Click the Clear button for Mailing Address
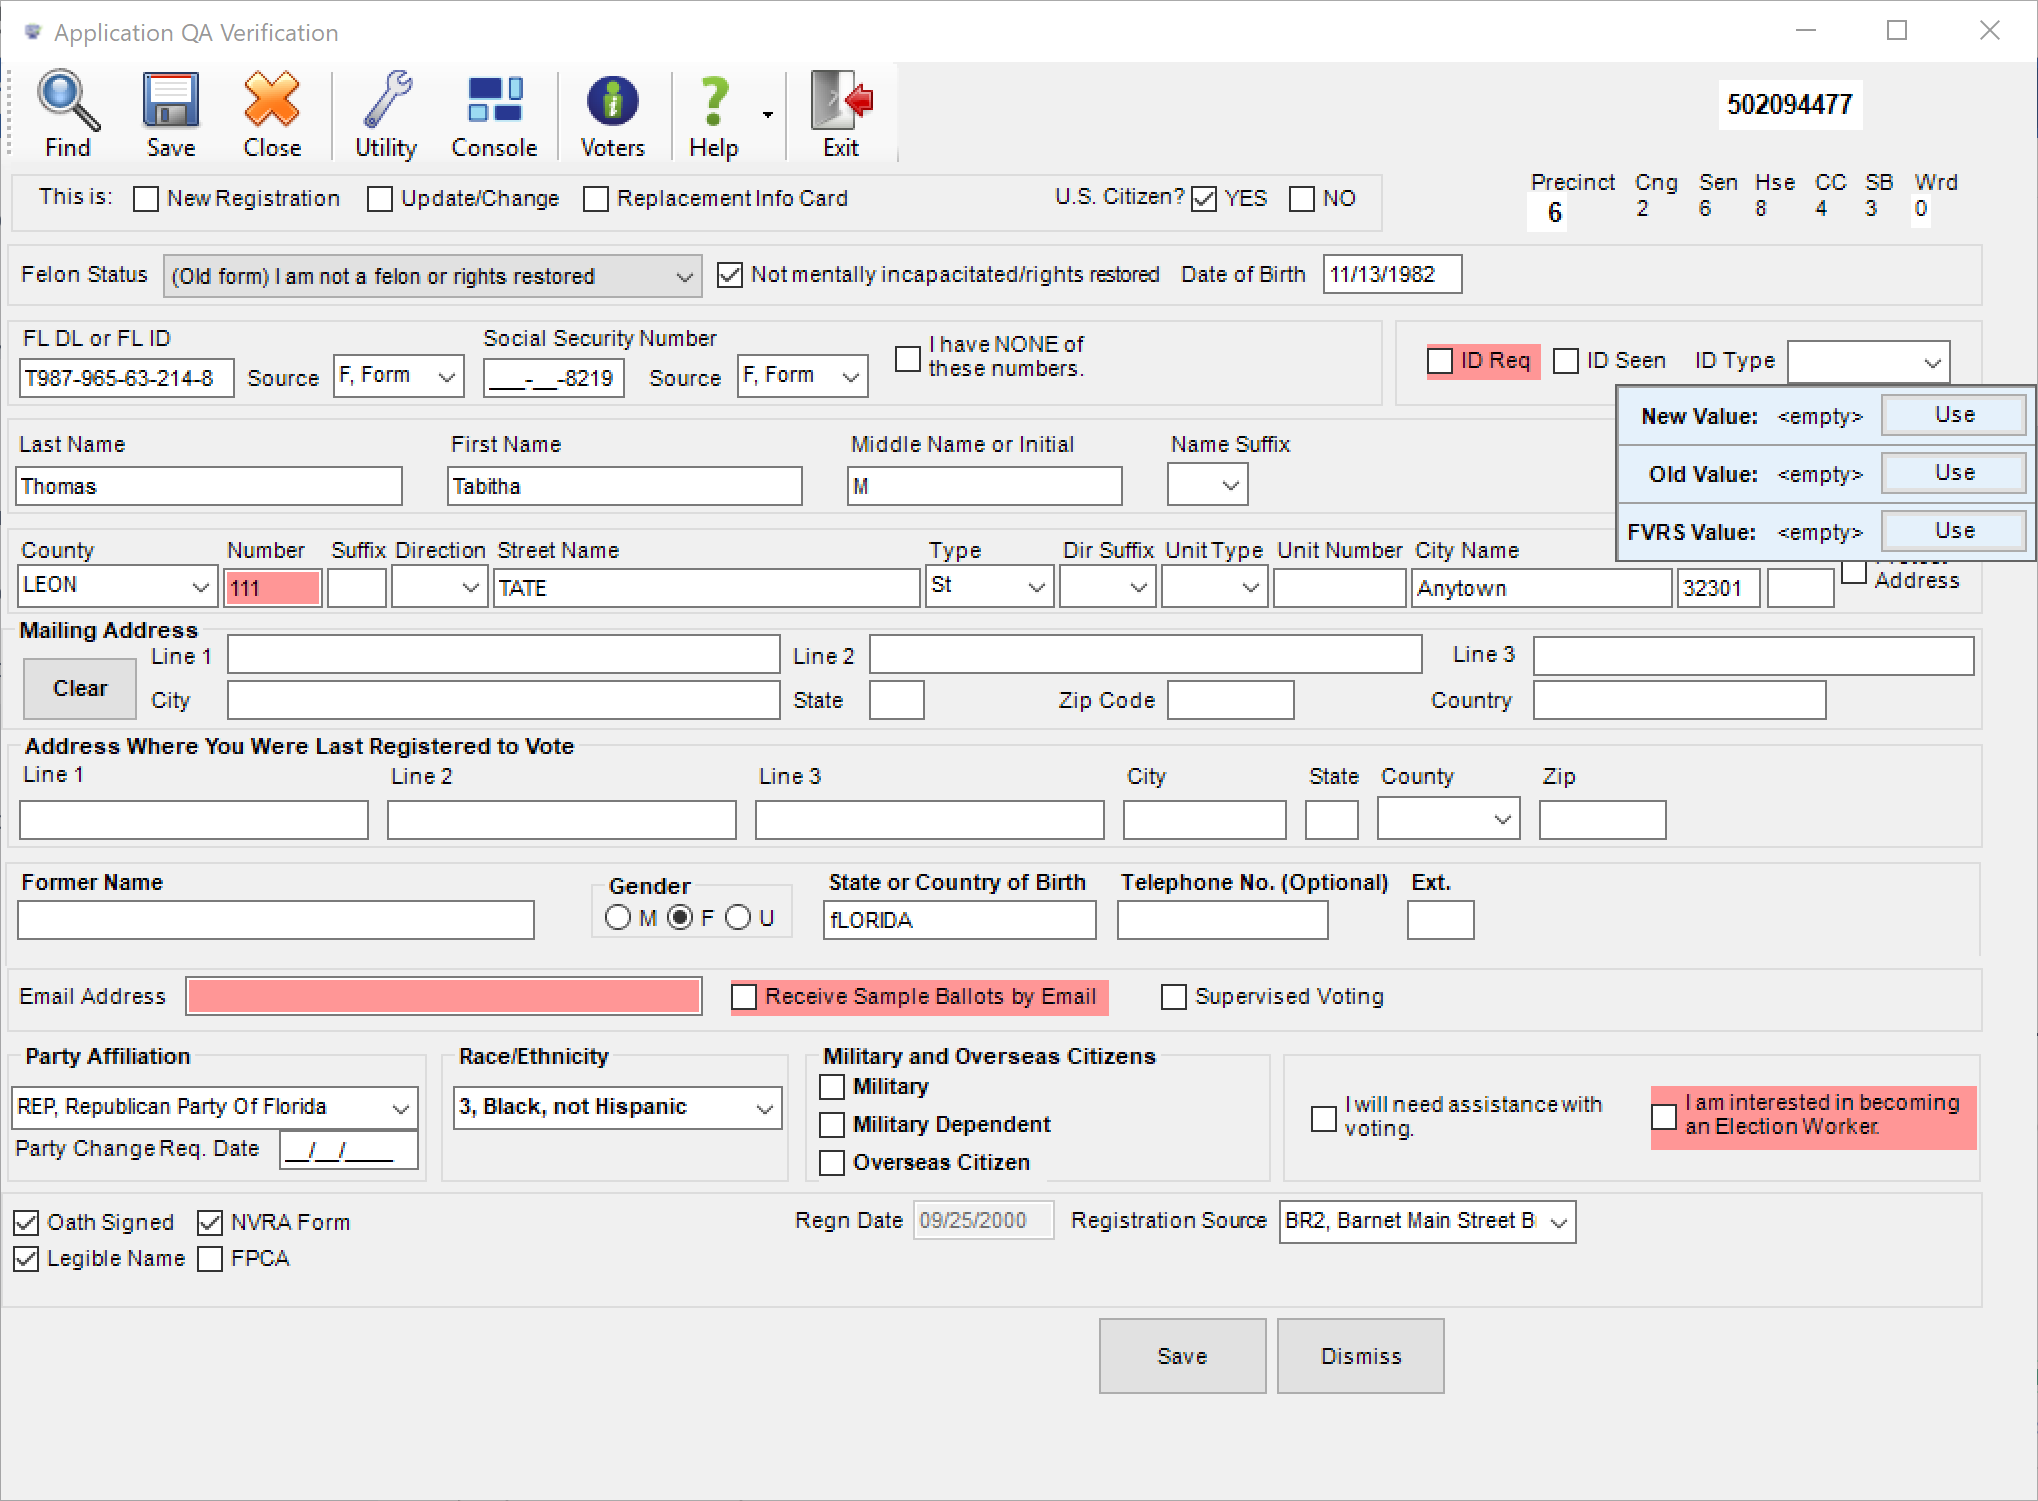Screen dimensions: 2038x1501 [x=79, y=688]
